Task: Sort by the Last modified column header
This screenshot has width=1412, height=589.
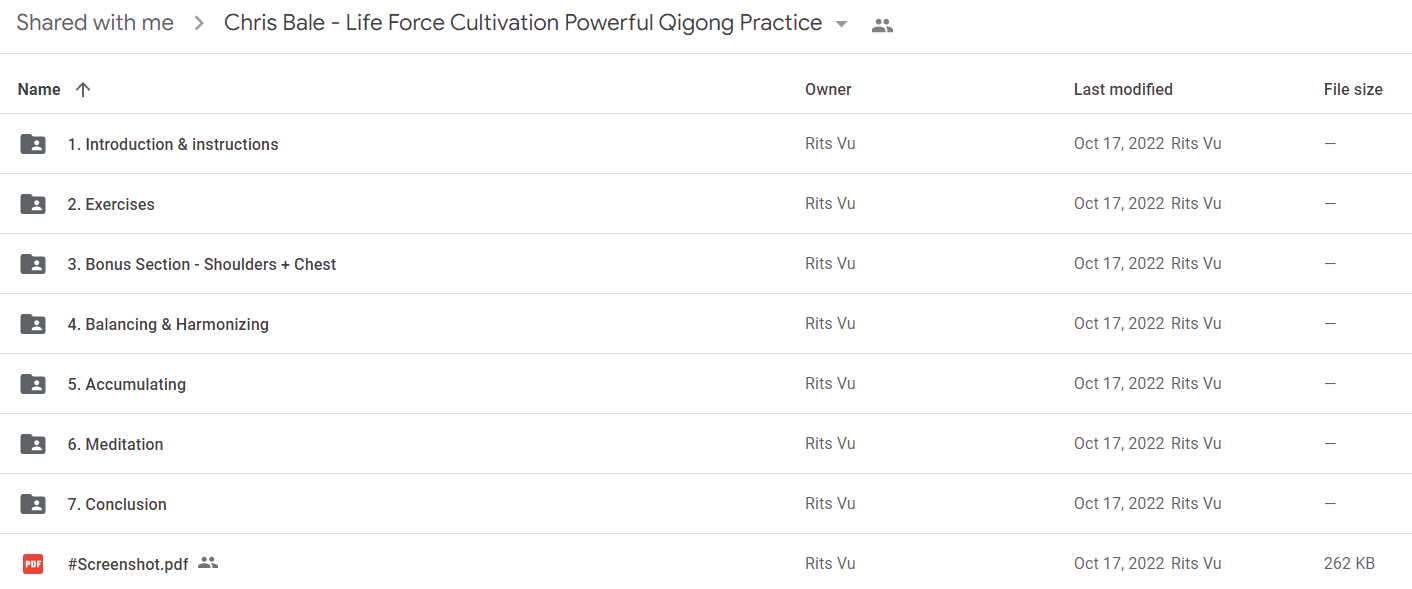Action: pos(1123,89)
